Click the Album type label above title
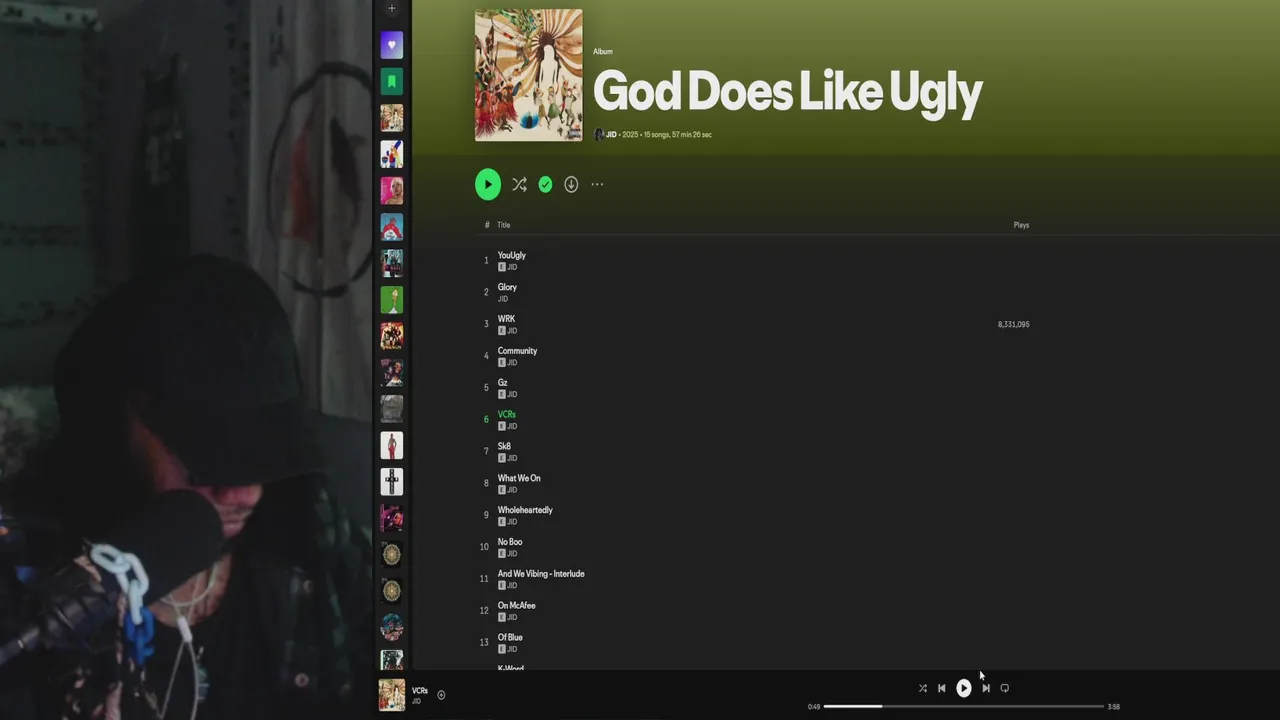This screenshot has height=720, width=1280. coord(602,51)
